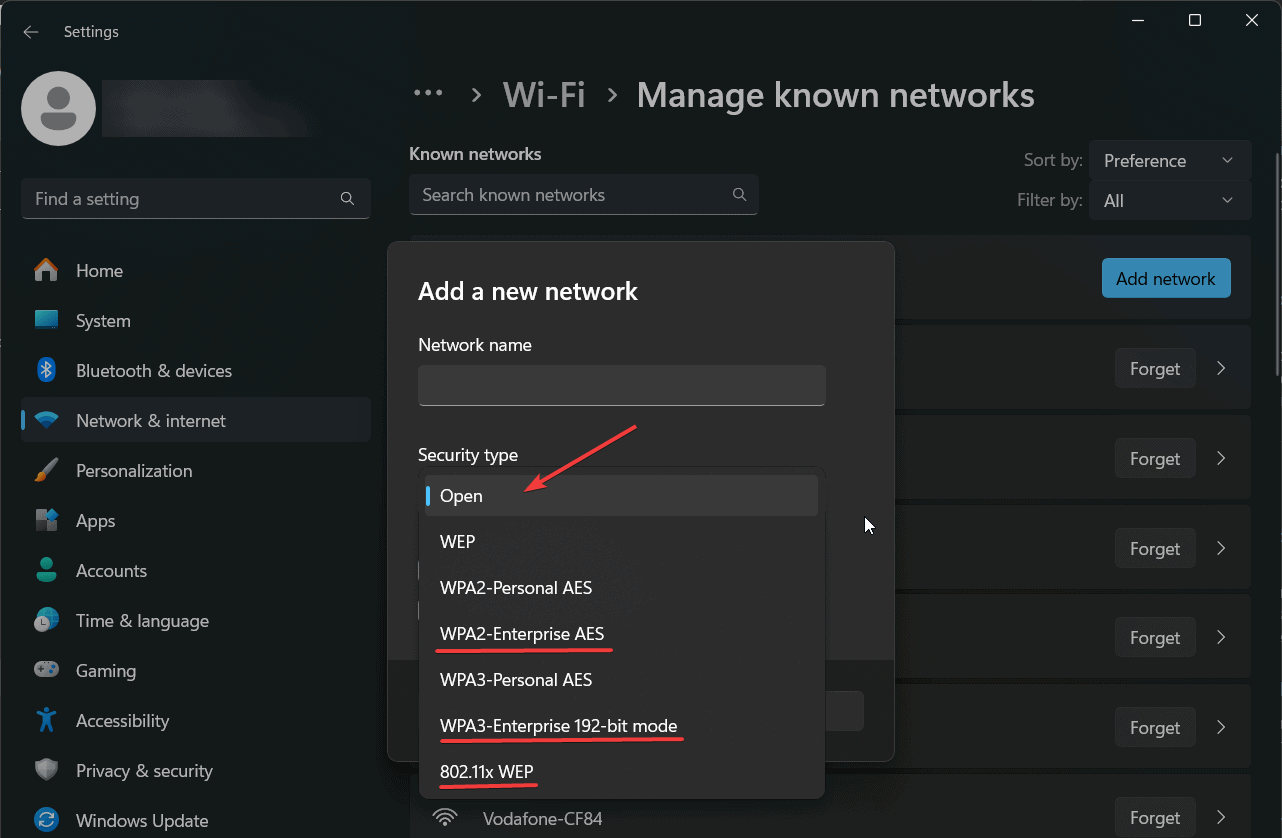Click the Accessibility person icon
This screenshot has height=838, width=1282.
46,720
